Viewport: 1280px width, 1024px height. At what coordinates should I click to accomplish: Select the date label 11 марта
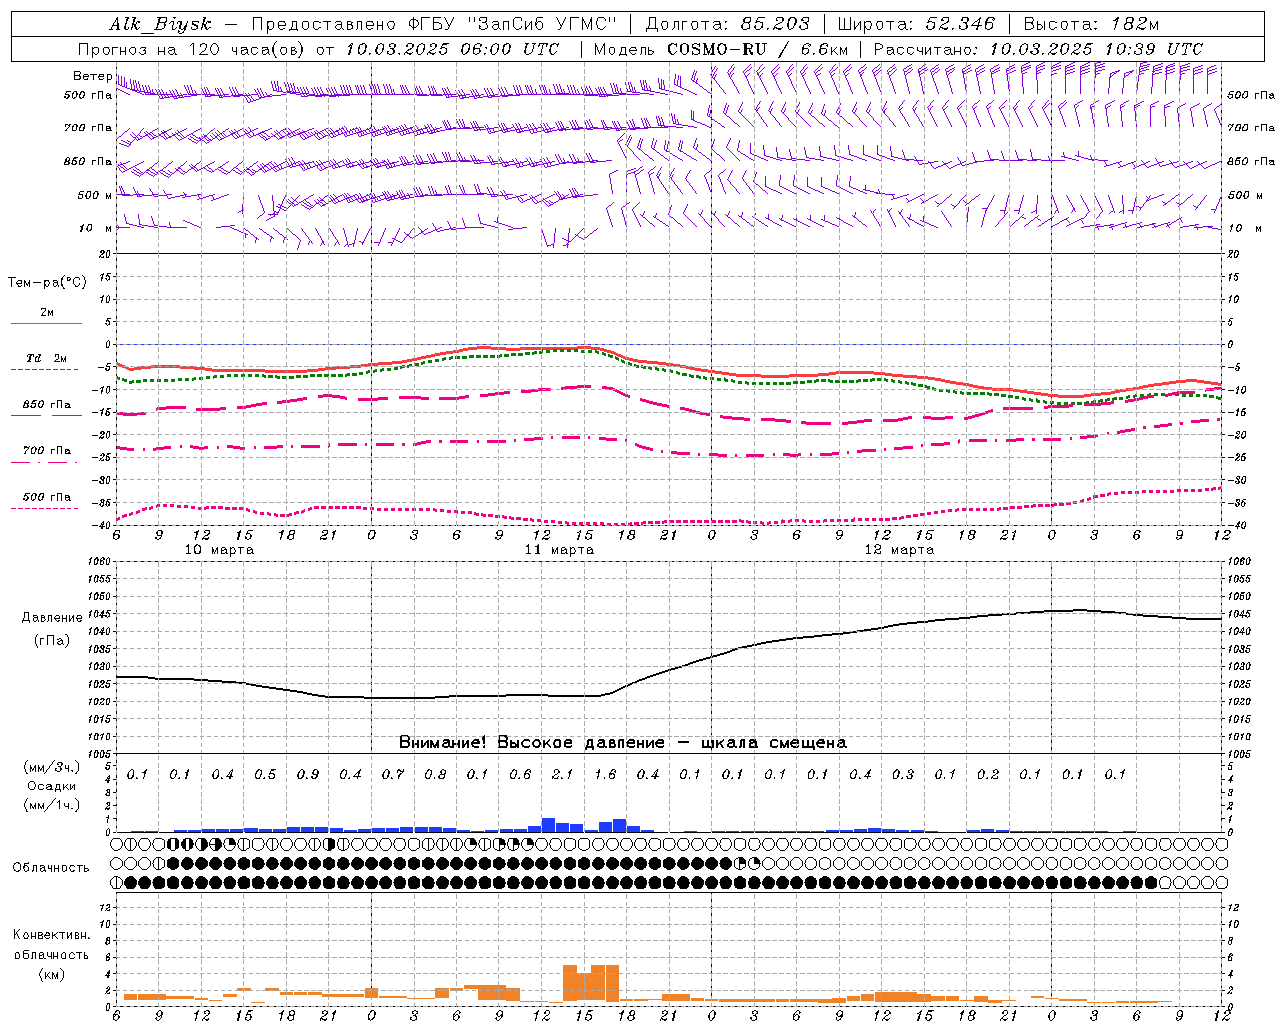click(560, 550)
